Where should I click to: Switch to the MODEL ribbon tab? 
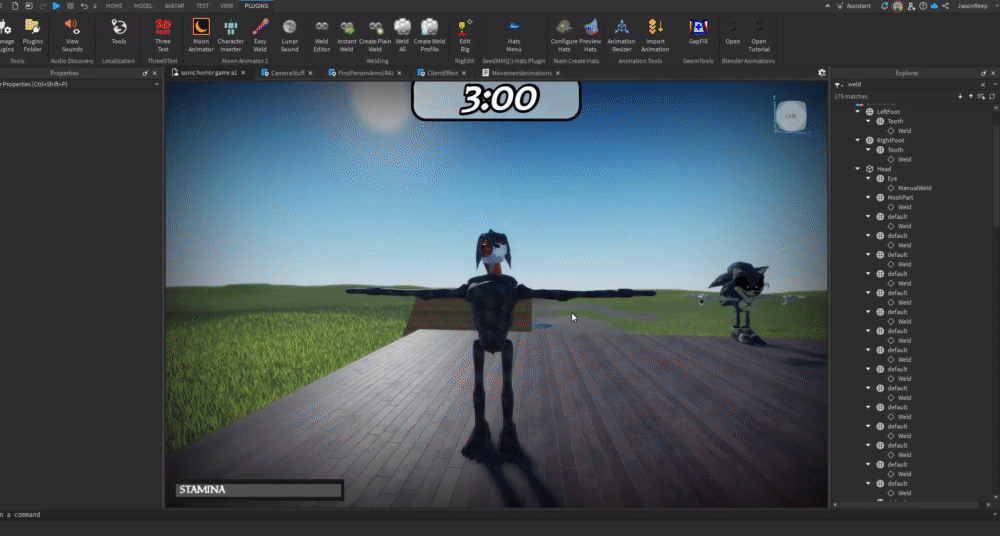tap(143, 6)
